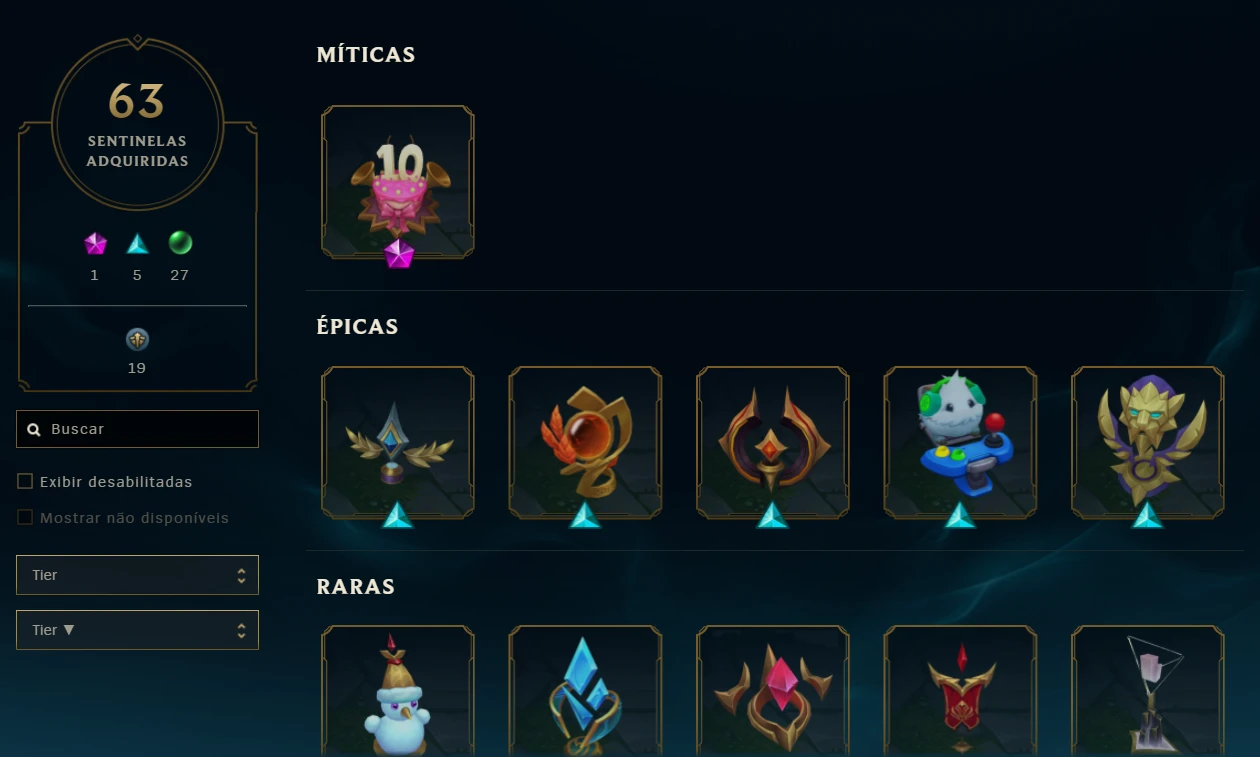The image size is (1260, 757).
Task: Select the 10th anniversary cake ward
Action: (x=398, y=182)
